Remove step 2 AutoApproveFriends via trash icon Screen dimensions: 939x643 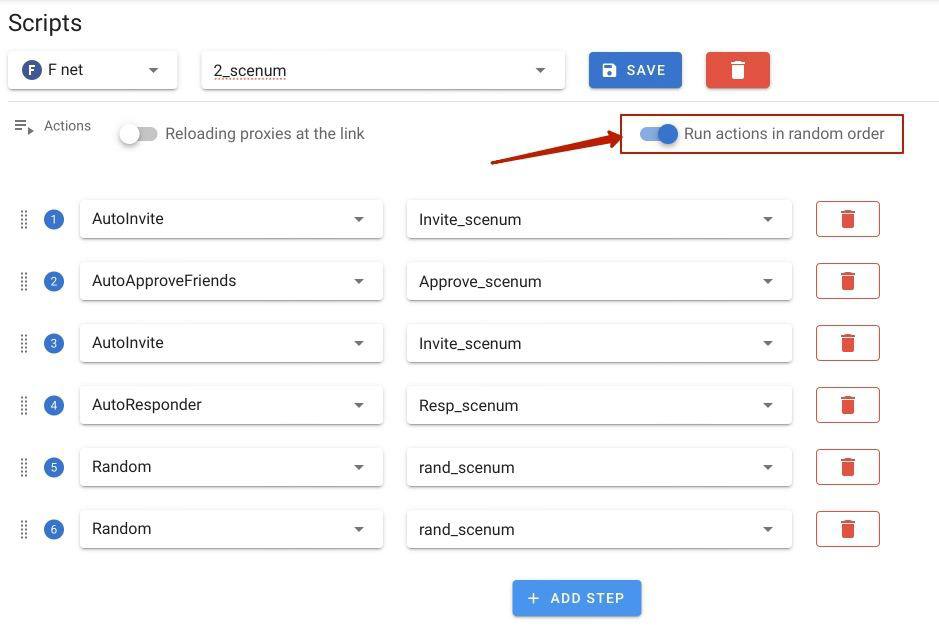(847, 281)
